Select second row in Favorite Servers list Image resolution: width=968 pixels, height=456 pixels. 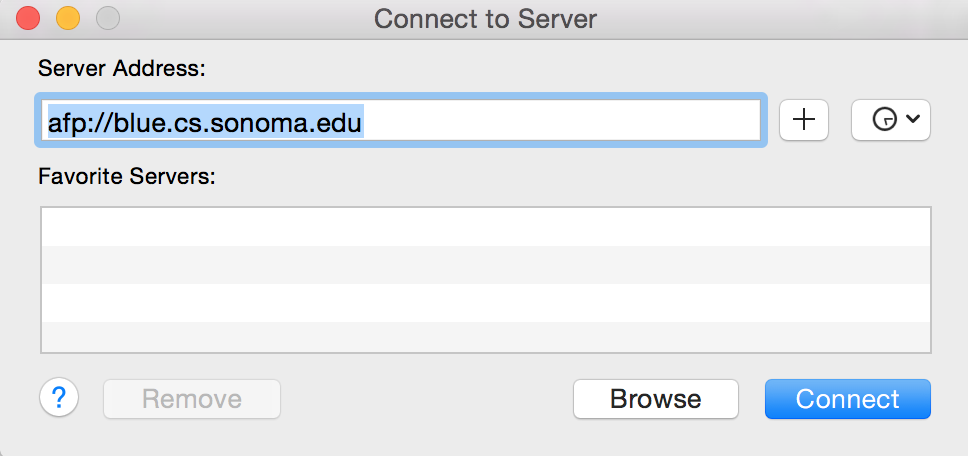pos(485,265)
